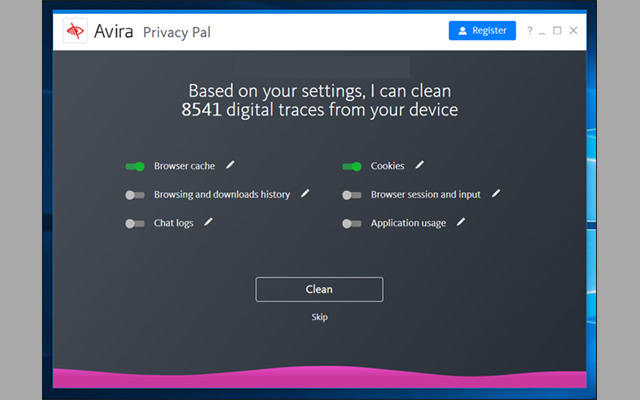Minimize the Privacy Pal window
This screenshot has height=400, width=640.
[x=543, y=31]
